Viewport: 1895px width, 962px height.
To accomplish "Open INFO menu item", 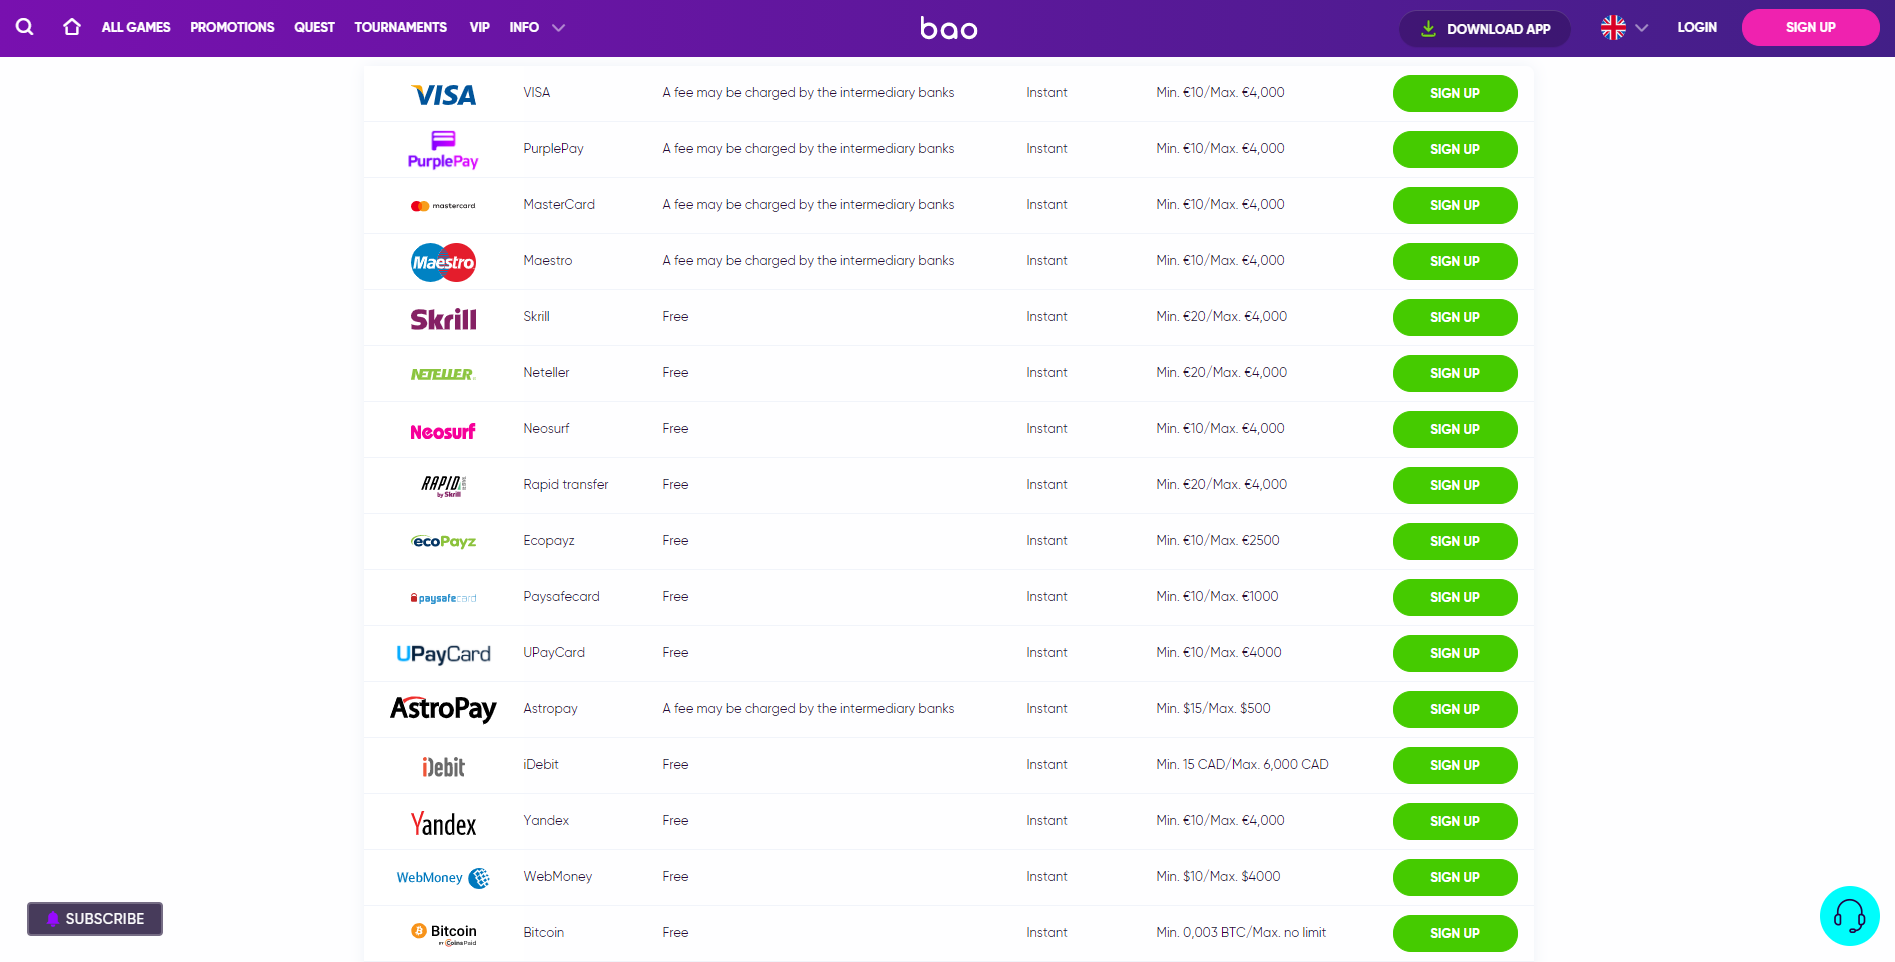I will [x=524, y=27].
